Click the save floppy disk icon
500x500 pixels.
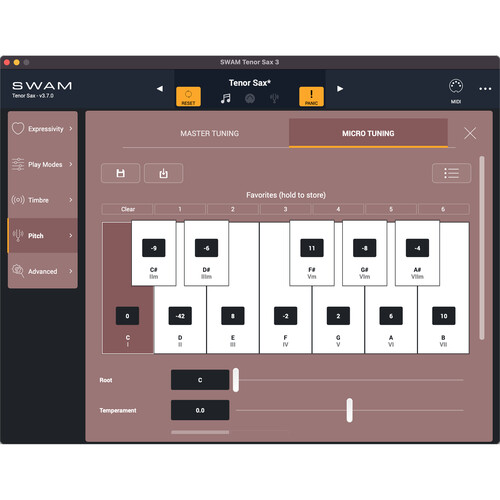[x=120, y=173]
